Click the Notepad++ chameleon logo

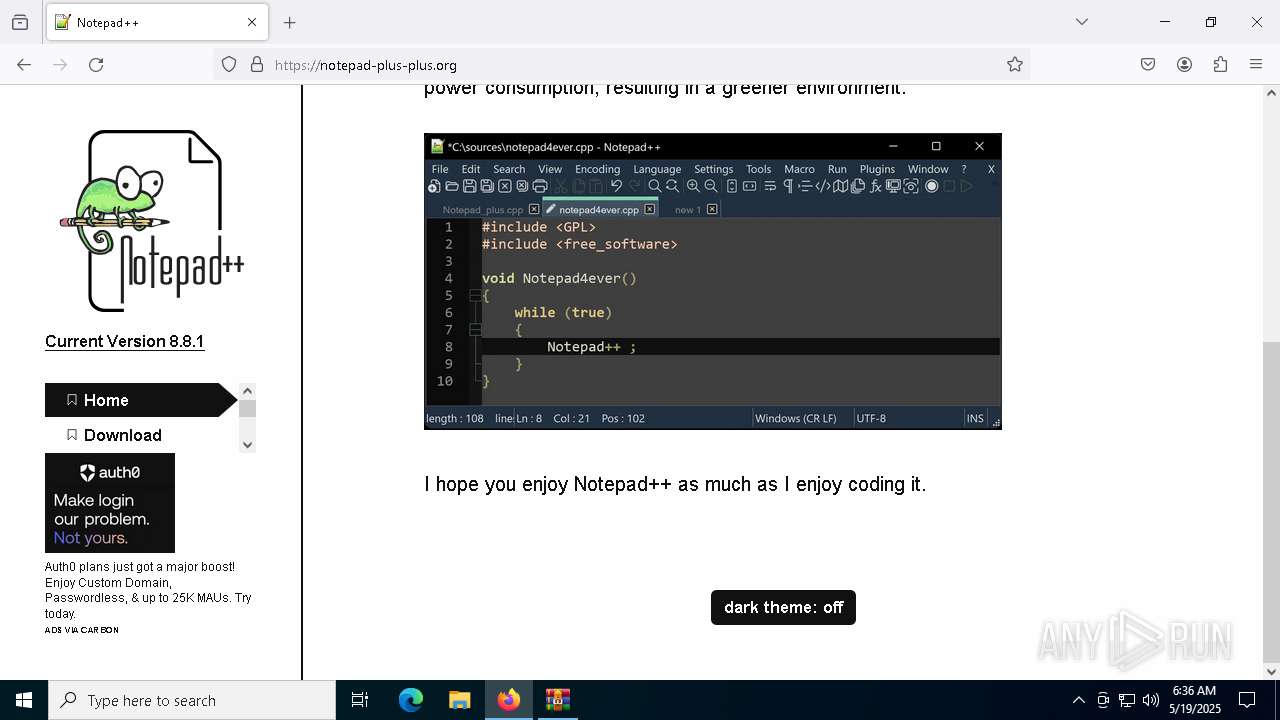152,222
